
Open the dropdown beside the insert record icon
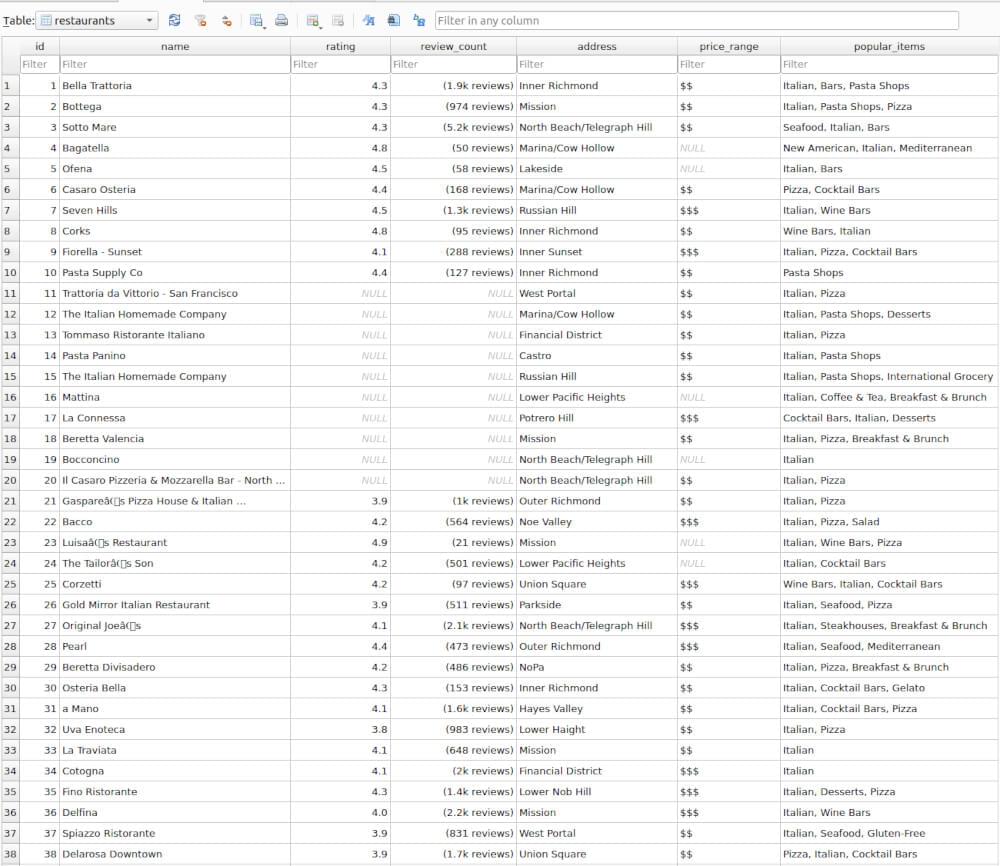pos(320,25)
